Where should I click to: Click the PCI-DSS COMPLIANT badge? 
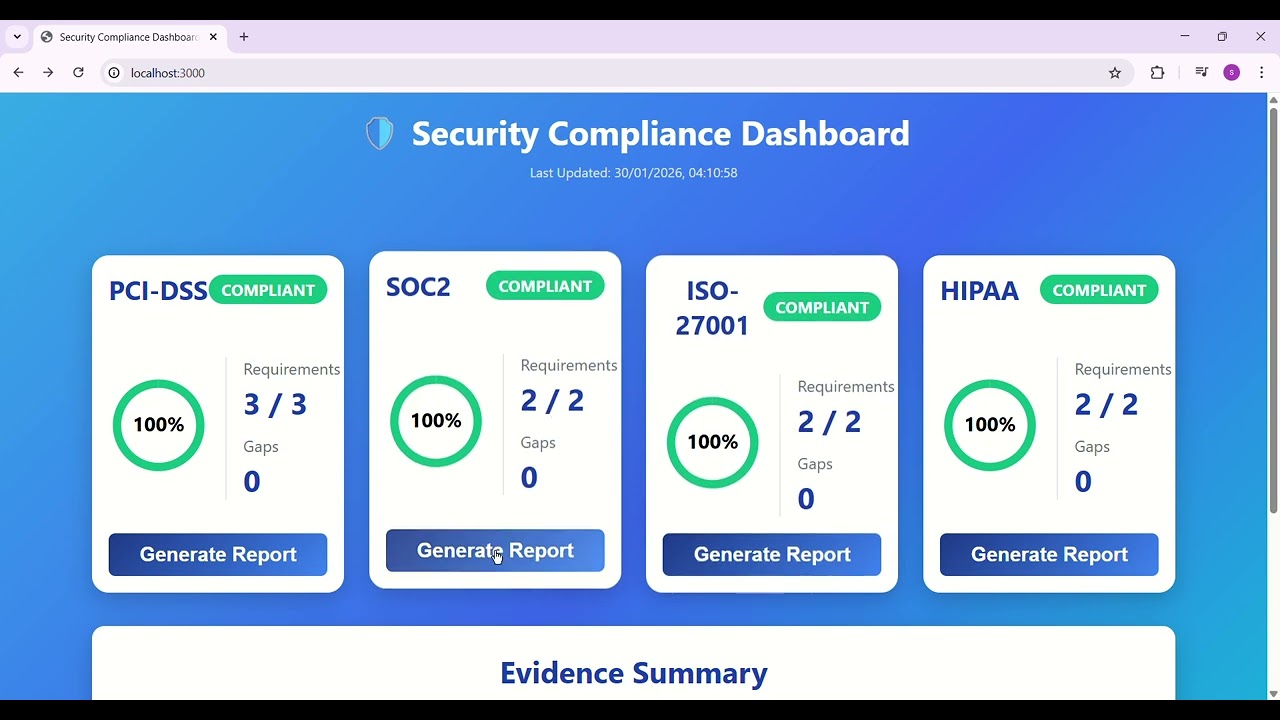(268, 290)
